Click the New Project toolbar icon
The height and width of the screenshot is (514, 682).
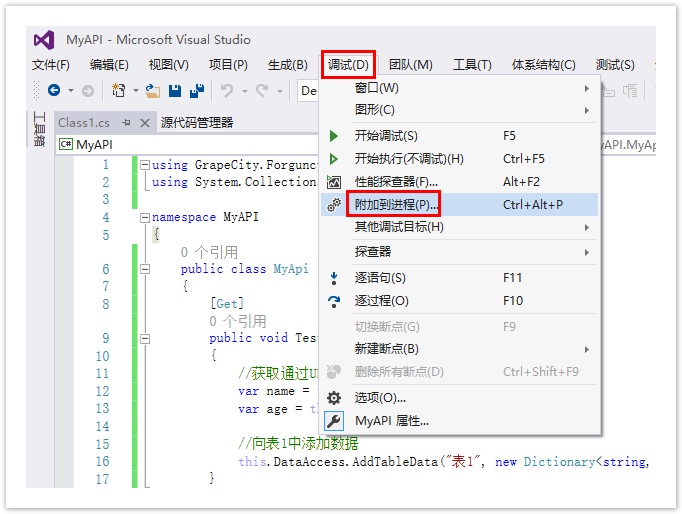point(118,90)
